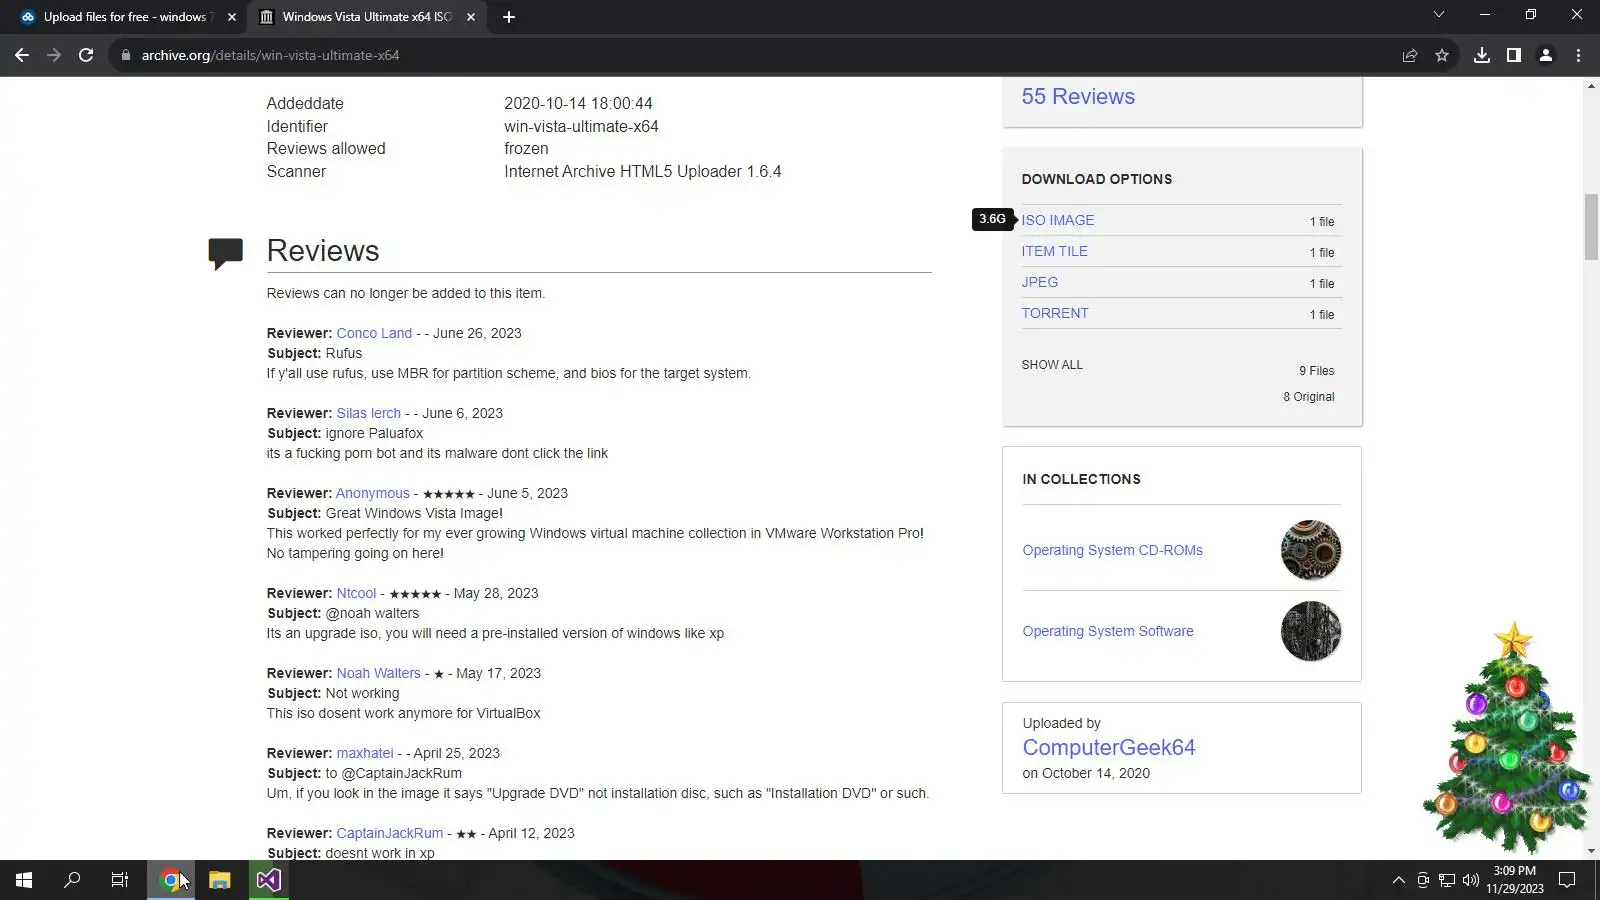Download the TORRENT file
This screenshot has width=1600, height=900.
[1055, 313]
